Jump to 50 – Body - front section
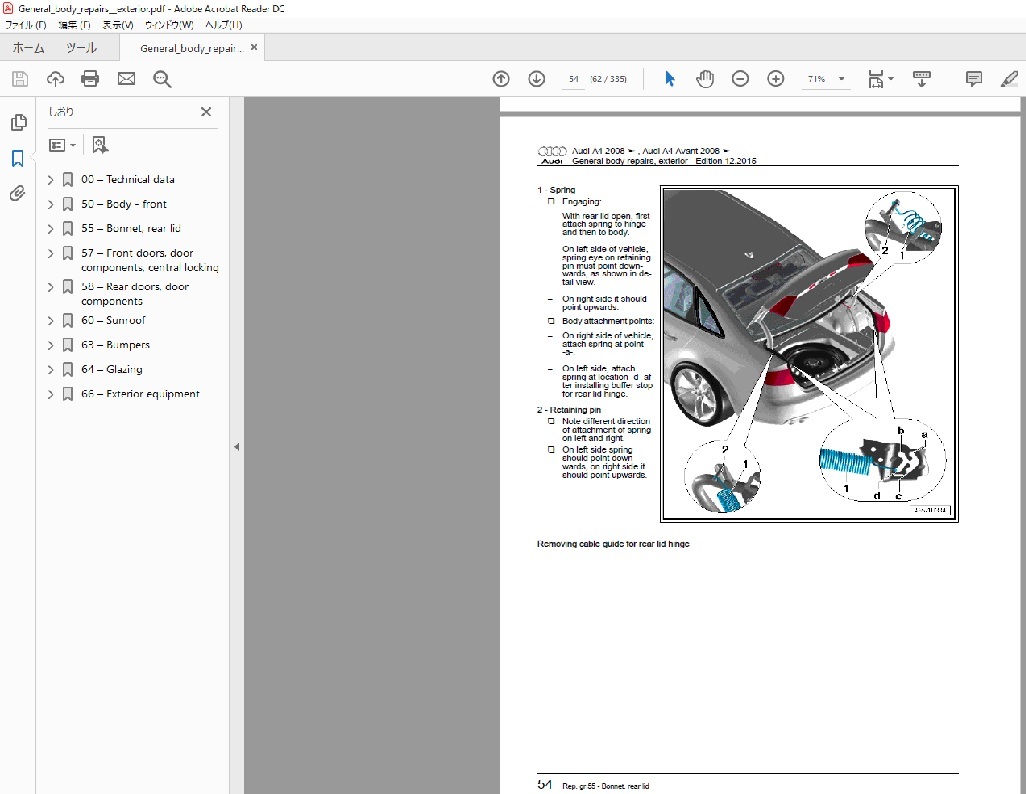The width and height of the screenshot is (1026, 794). [x=124, y=204]
